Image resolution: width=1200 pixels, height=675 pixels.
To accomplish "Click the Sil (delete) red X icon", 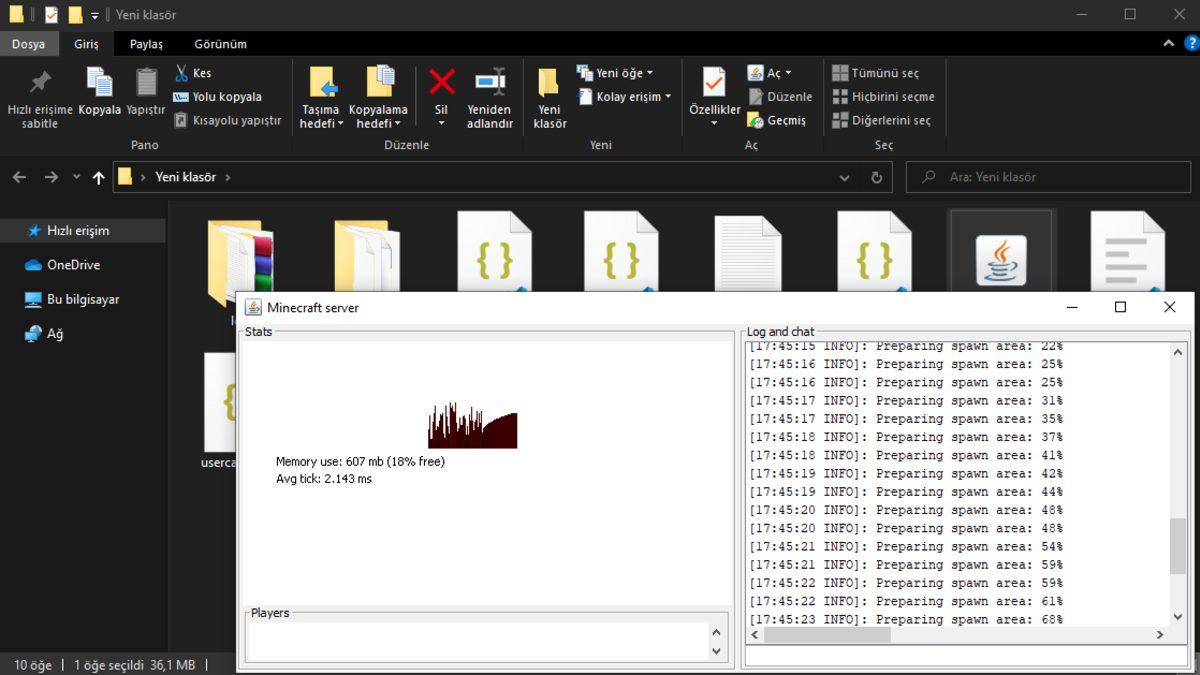I will (441, 82).
